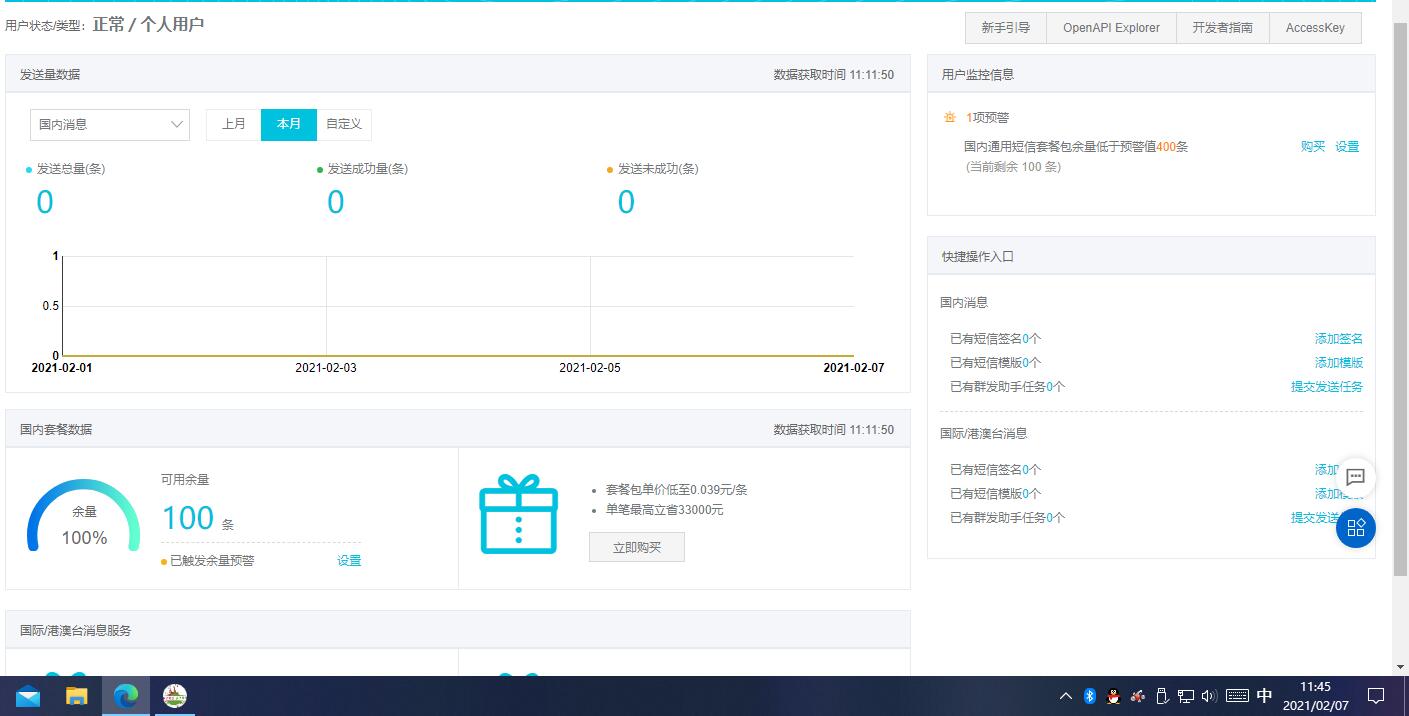Viewport: 1409px width, 716px height.
Task: Select 本月 time range option
Action: (289, 124)
